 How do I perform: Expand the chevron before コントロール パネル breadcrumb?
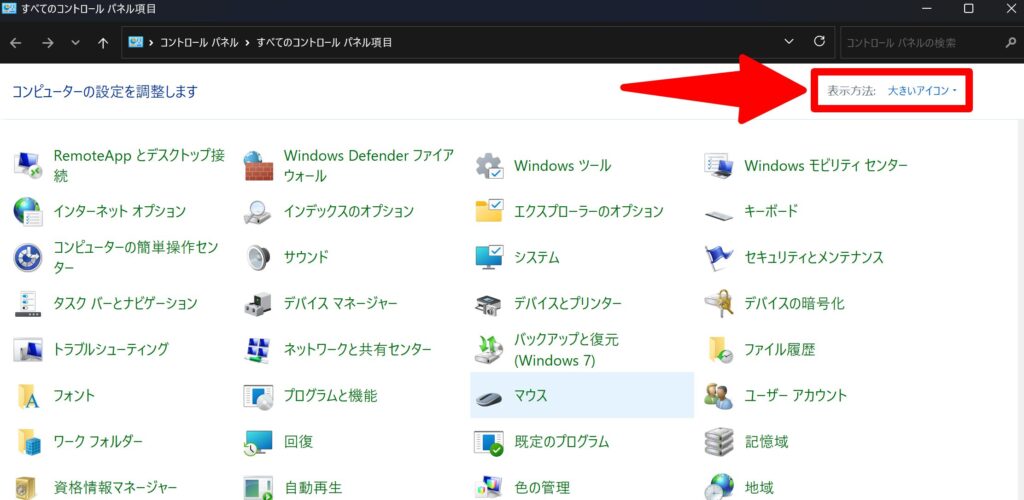[152, 43]
